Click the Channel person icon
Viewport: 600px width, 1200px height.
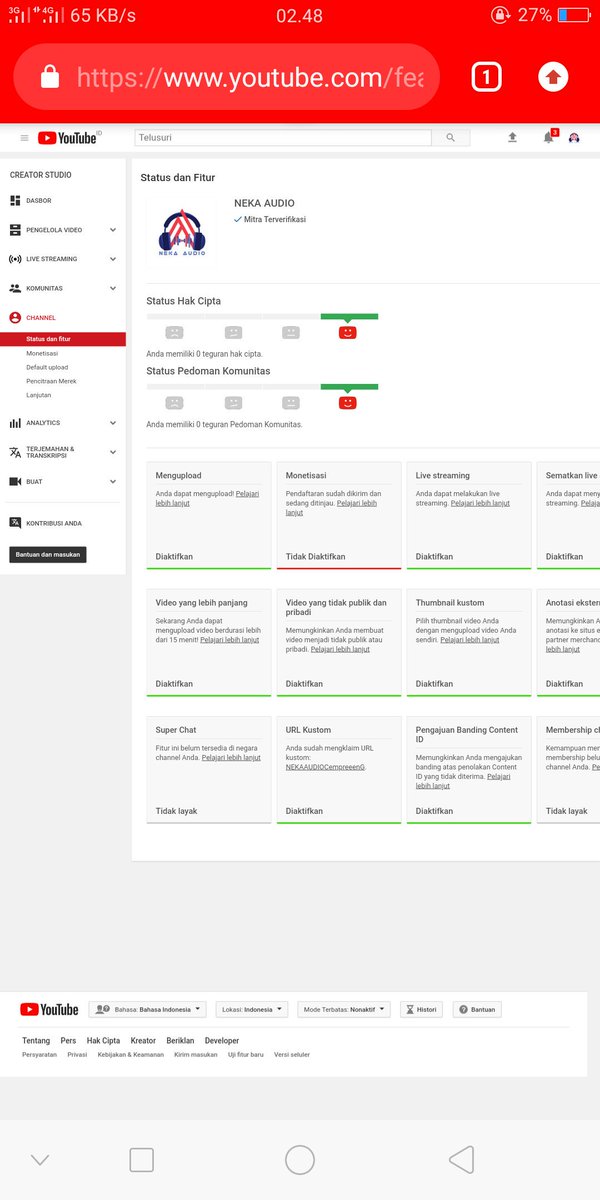pos(15,317)
